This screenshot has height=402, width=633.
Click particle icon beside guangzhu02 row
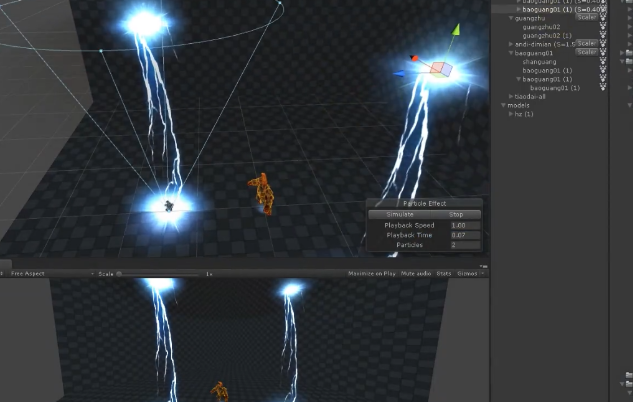[x=603, y=27]
